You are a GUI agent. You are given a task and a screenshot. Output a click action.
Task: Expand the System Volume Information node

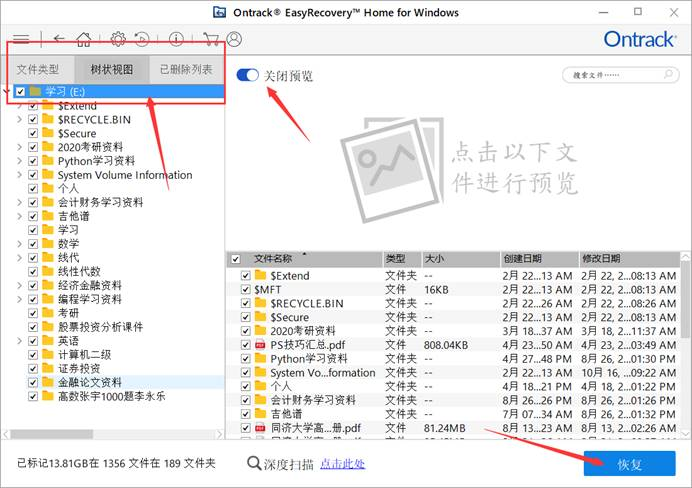tap(19, 175)
